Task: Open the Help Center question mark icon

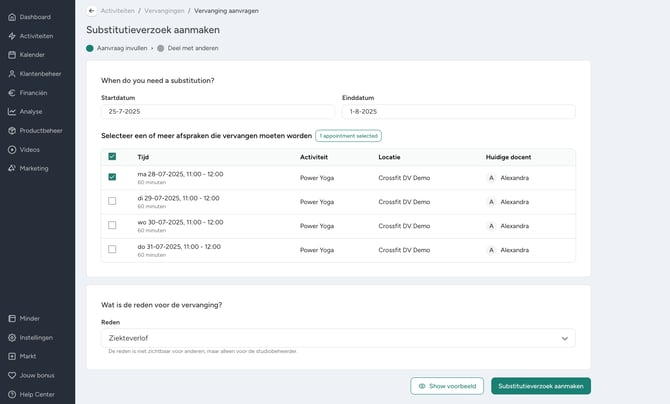Action: click(12, 394)
